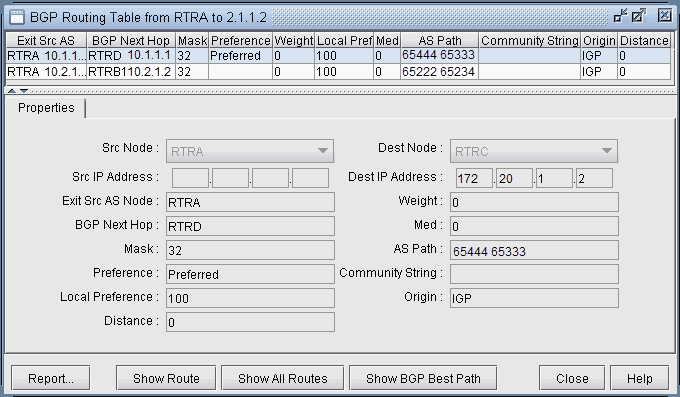Click the Exit Src AS Node field
Image resolution: width=680 pixels, height=397 pixels.
click(250, 202)
